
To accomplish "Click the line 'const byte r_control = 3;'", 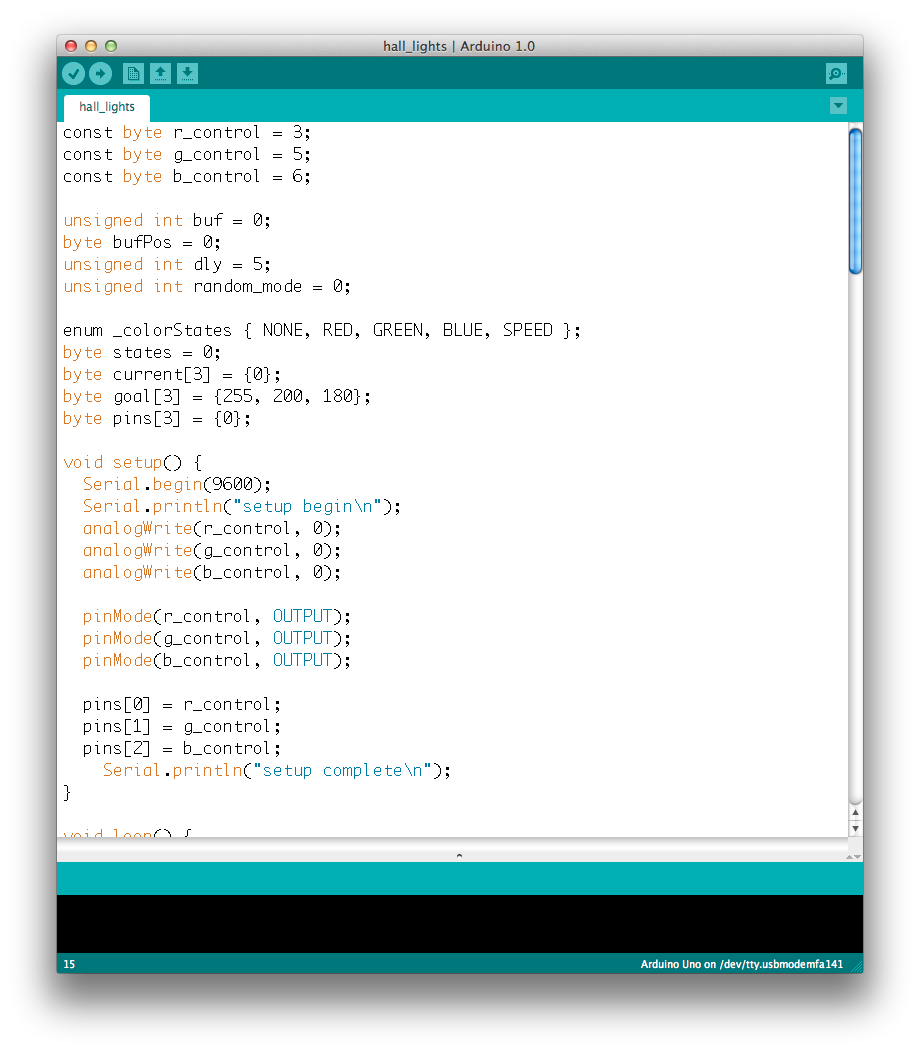I will click(x=187, y=133).
